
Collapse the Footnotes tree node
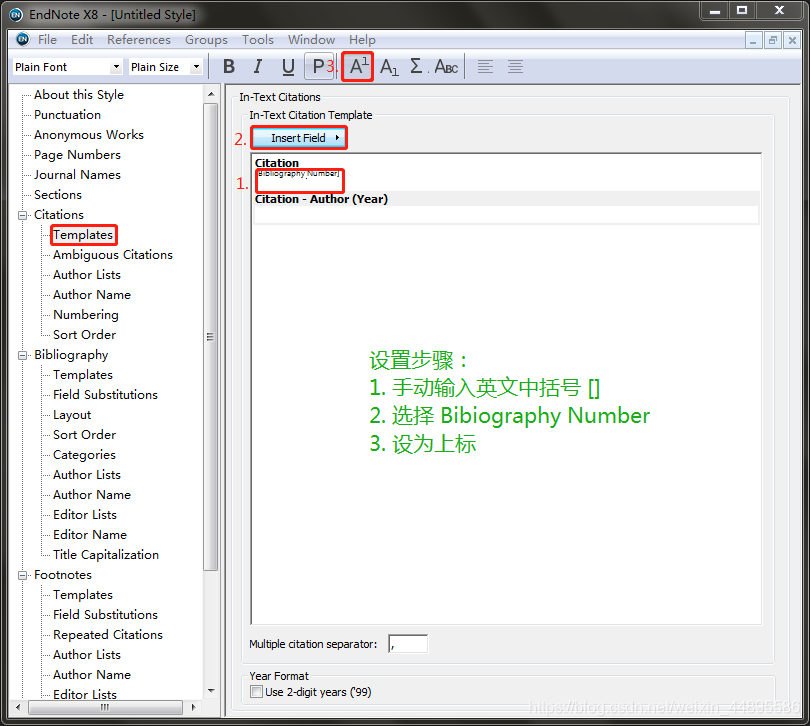(22, 575)
